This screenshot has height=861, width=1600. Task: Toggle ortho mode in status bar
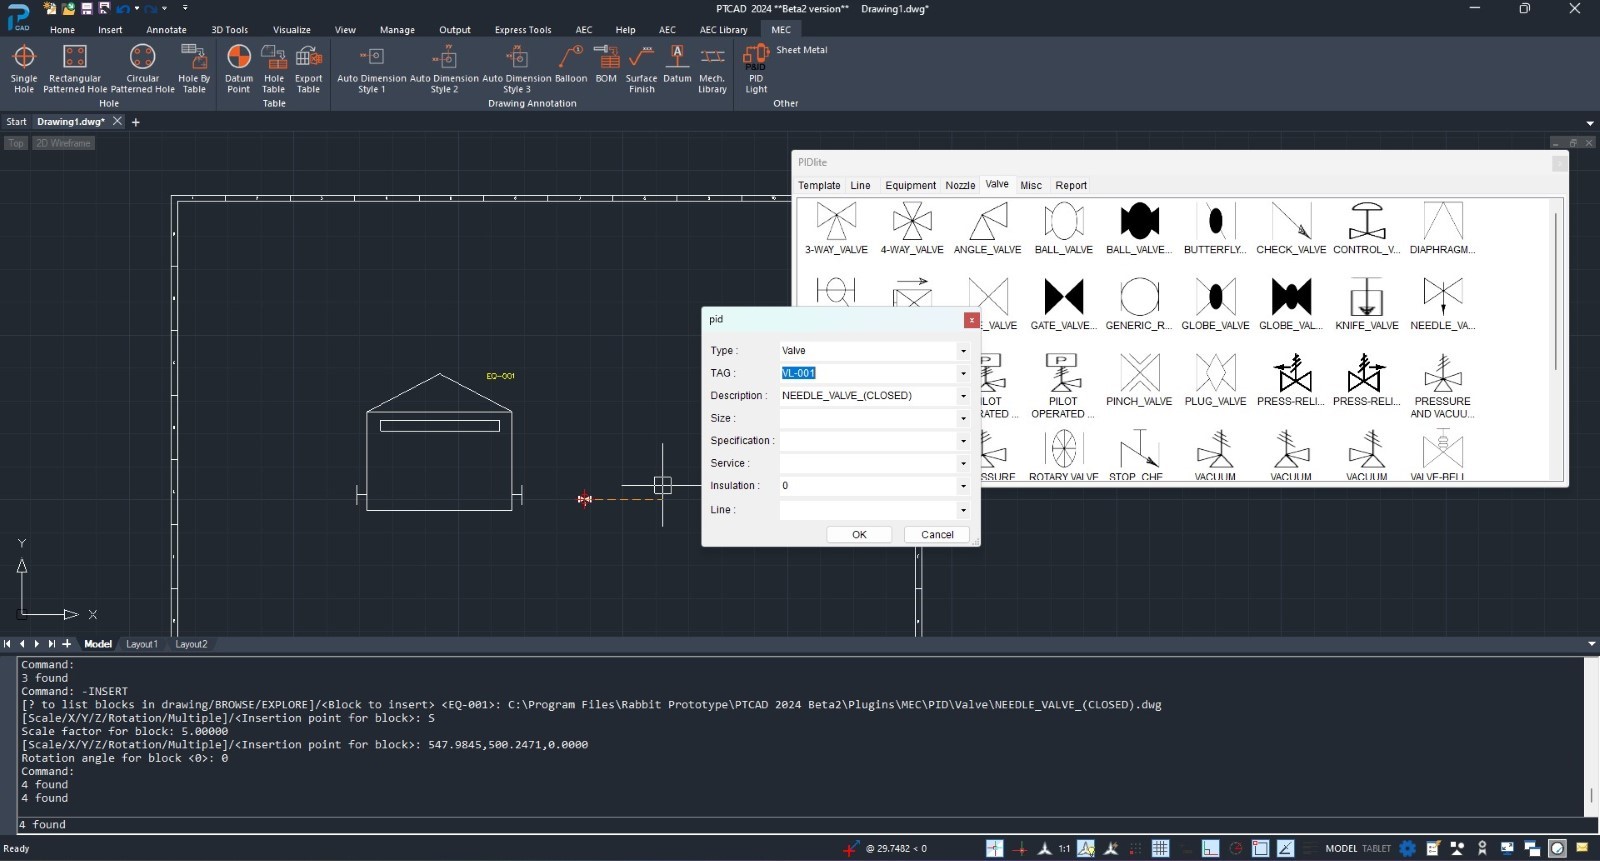pyautogui.click(x=1210, y=848)
